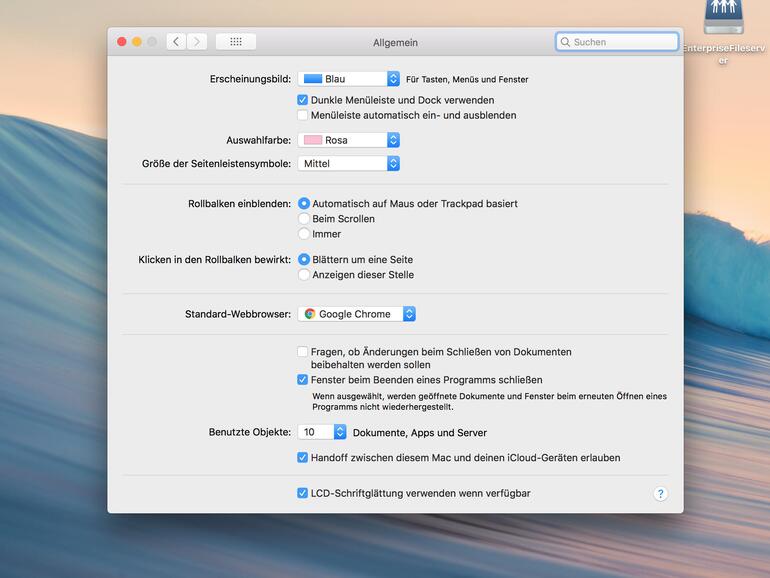Toggle Handoff with iCloud devices checkbox
770x578 pixels.
pos(303,457)
